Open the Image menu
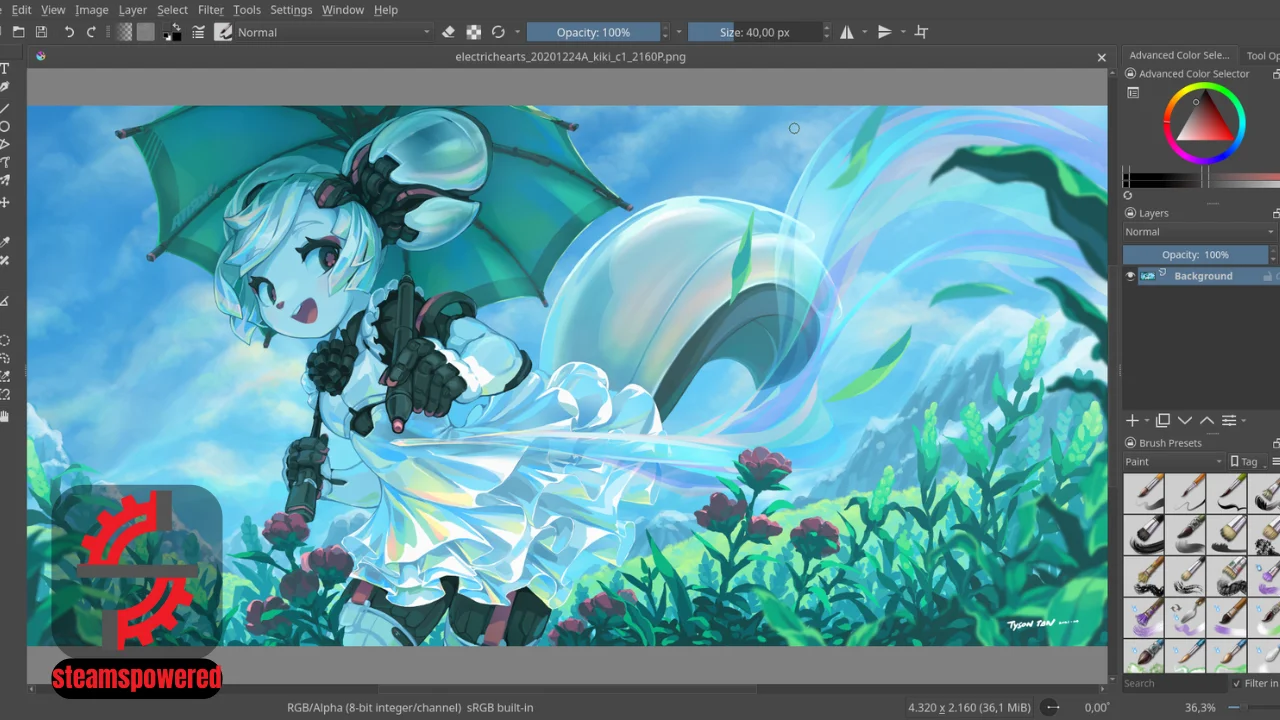This screenshot has height=720, width=1280. 91,9
